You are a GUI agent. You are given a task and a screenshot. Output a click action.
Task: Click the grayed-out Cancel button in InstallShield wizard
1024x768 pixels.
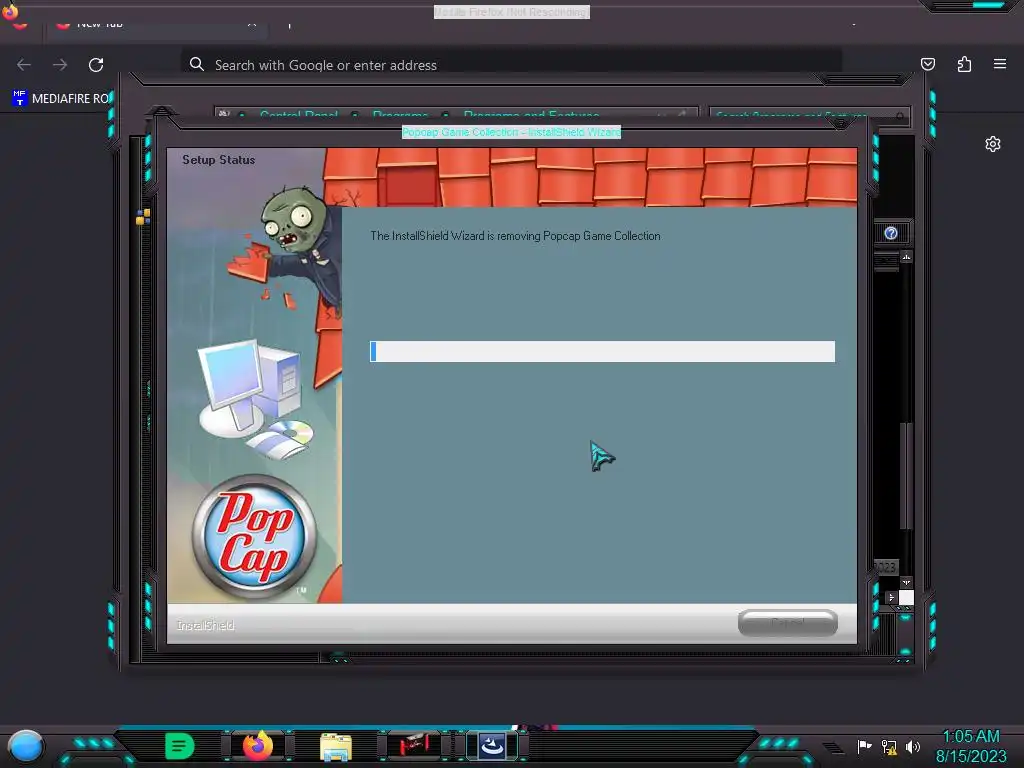tap(788, 623)
